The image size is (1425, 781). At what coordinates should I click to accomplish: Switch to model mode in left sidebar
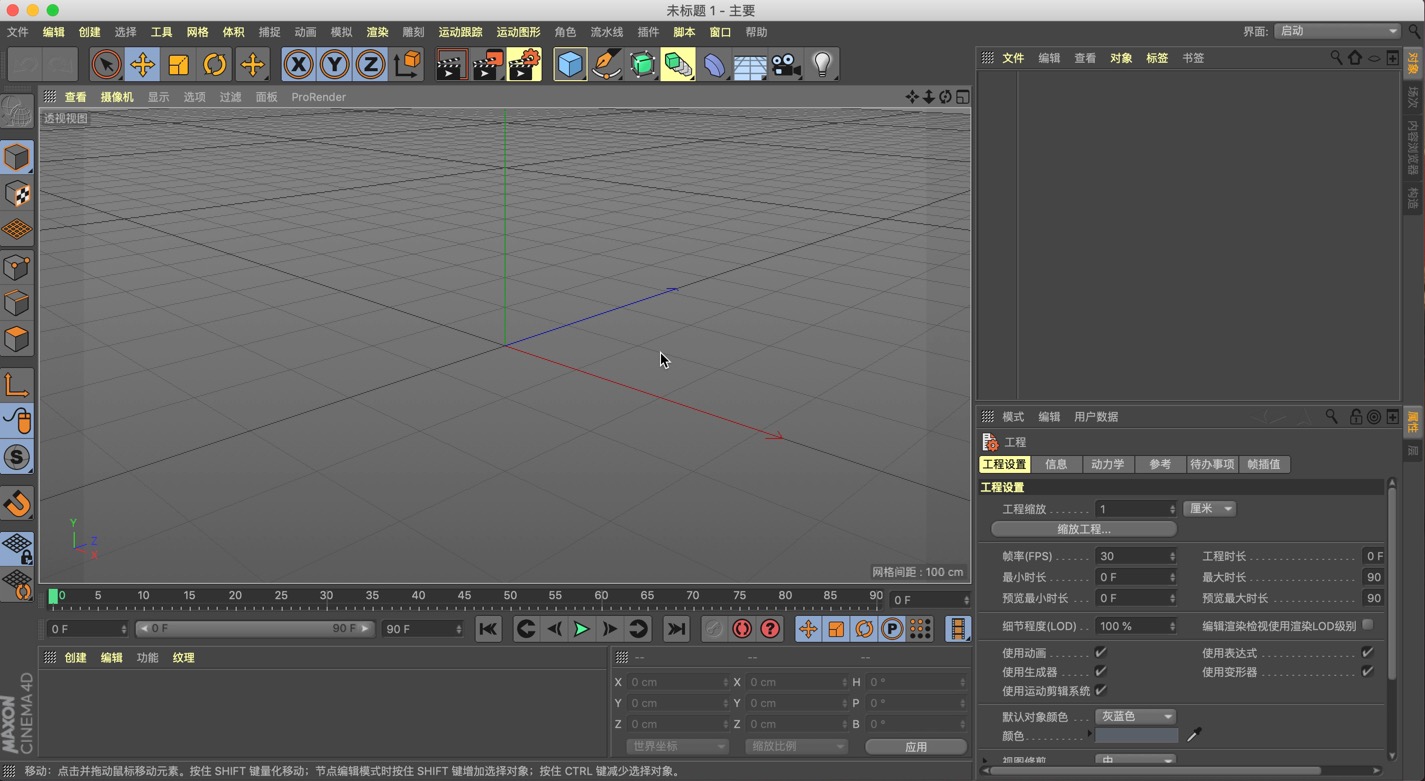pos(17,157)
